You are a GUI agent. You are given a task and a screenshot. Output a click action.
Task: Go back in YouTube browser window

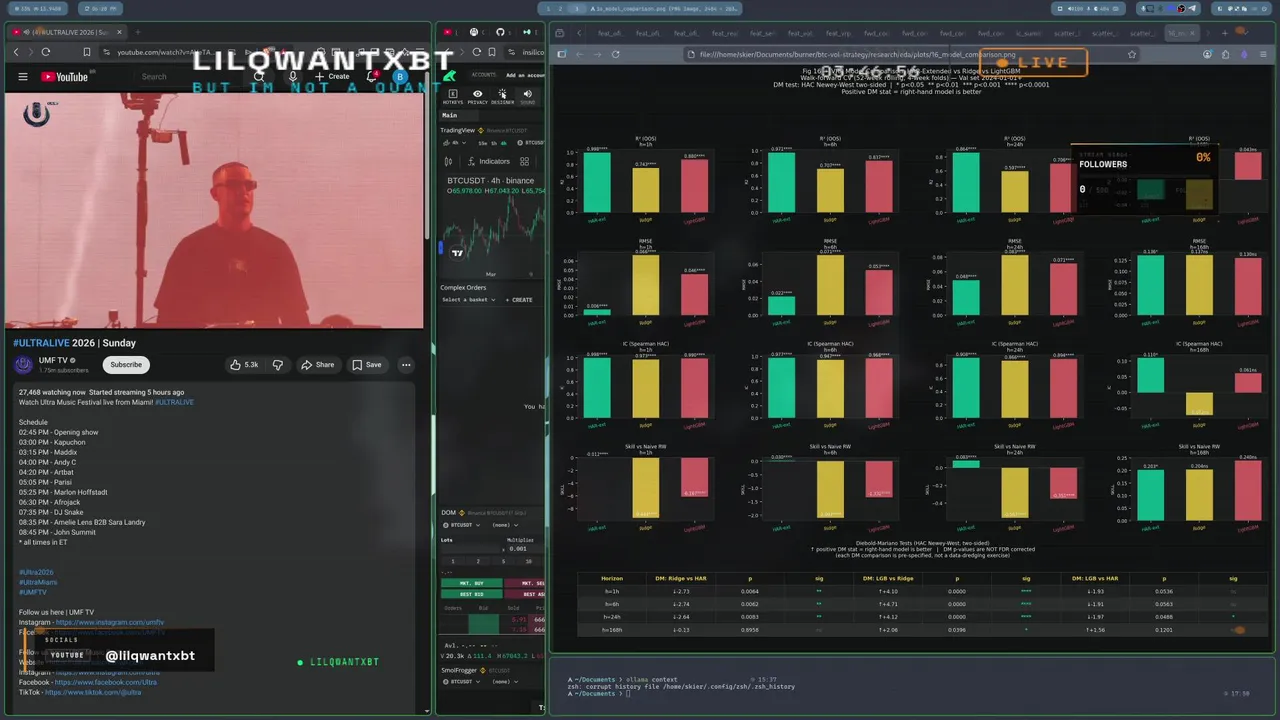coord(16,52)
